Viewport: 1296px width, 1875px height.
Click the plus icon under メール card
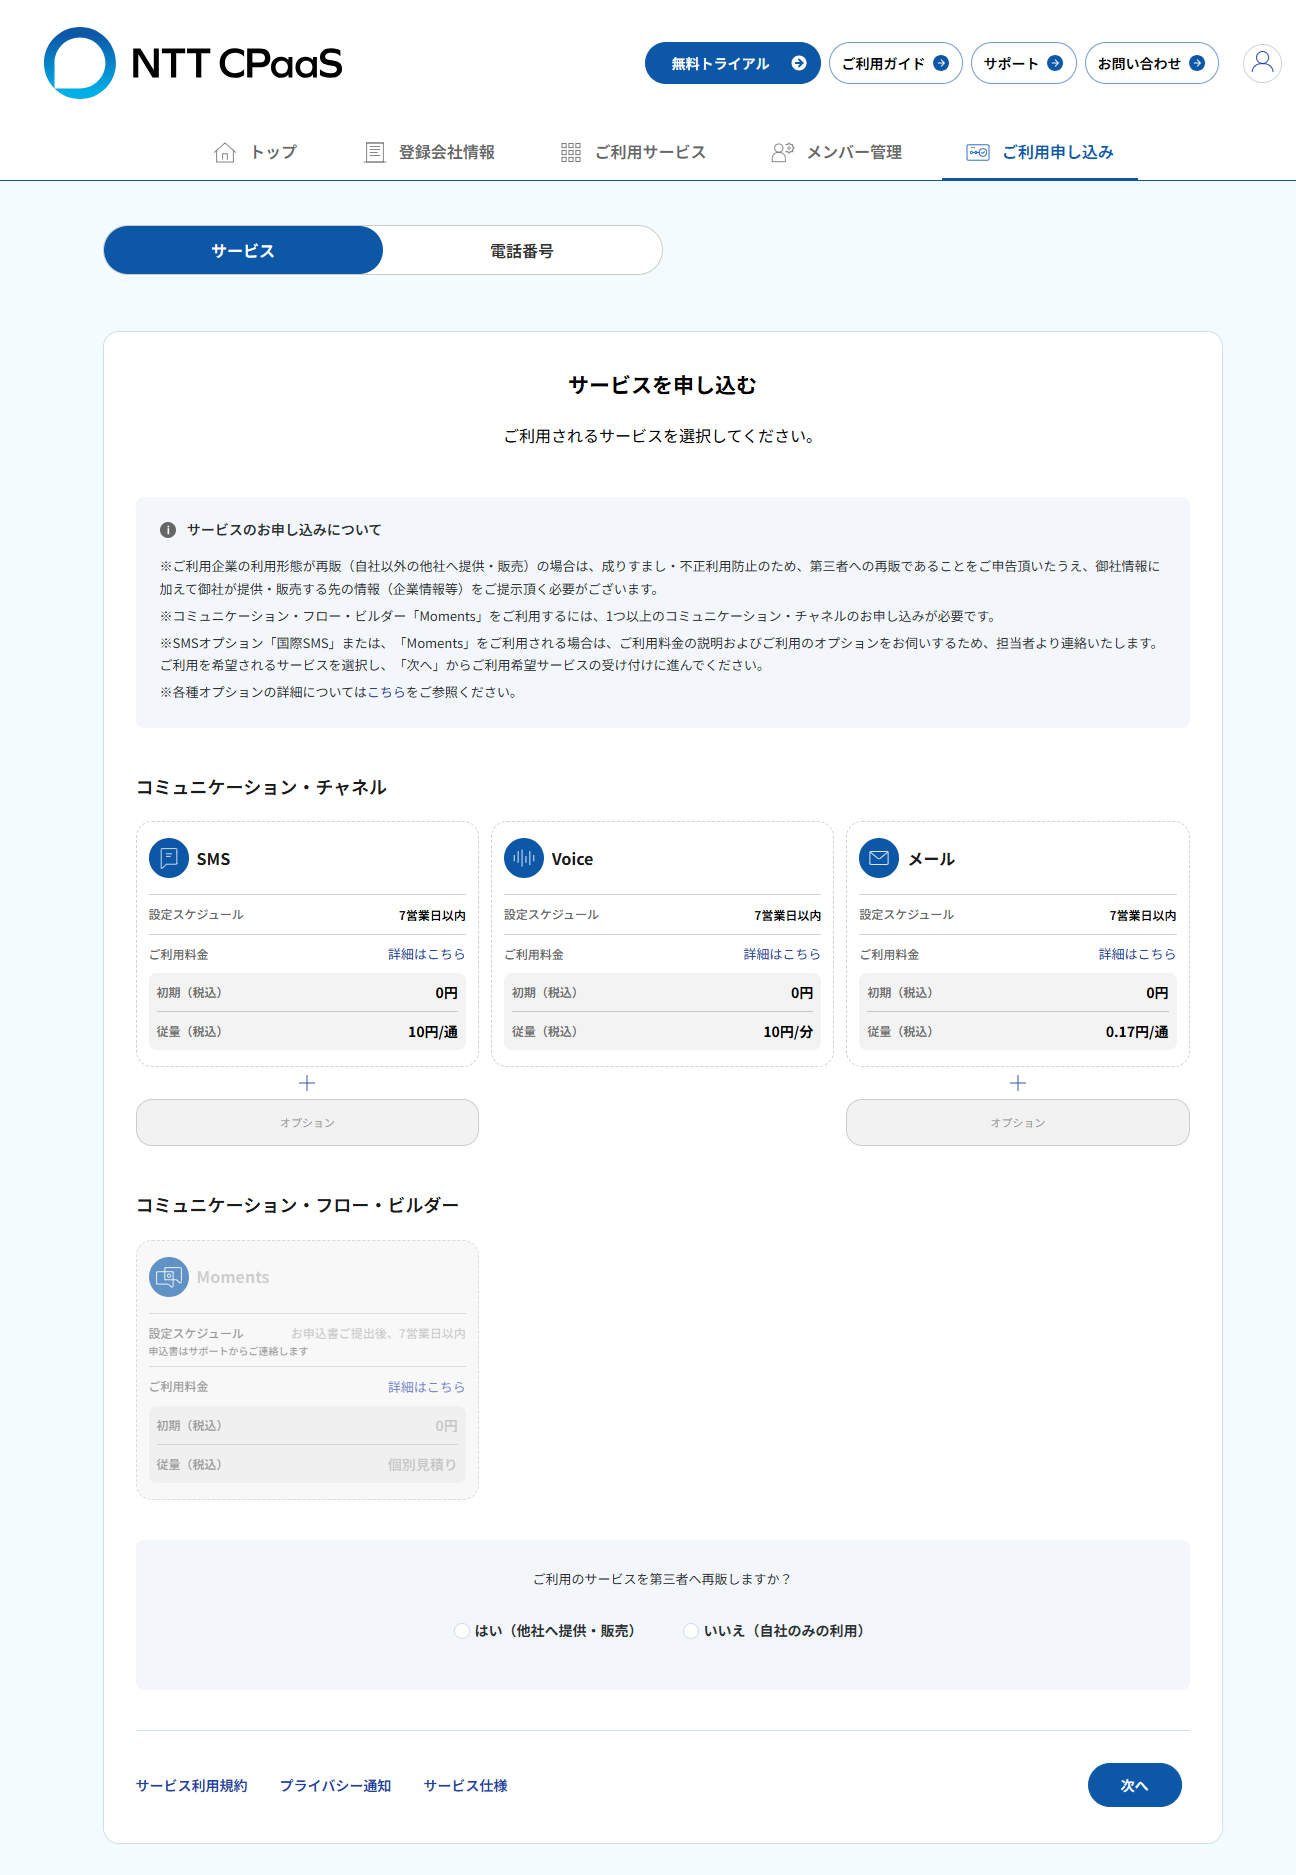[x=1018, y=1083]
